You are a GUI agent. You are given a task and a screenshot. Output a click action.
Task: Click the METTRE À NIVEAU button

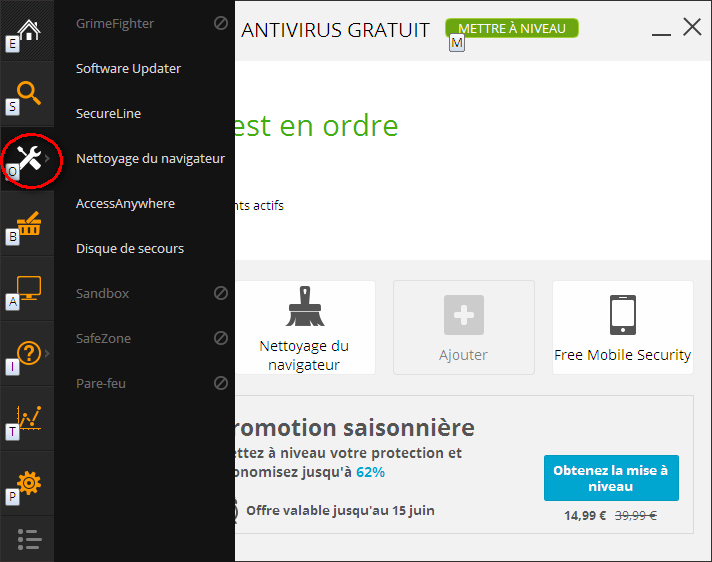pos(512,28)
